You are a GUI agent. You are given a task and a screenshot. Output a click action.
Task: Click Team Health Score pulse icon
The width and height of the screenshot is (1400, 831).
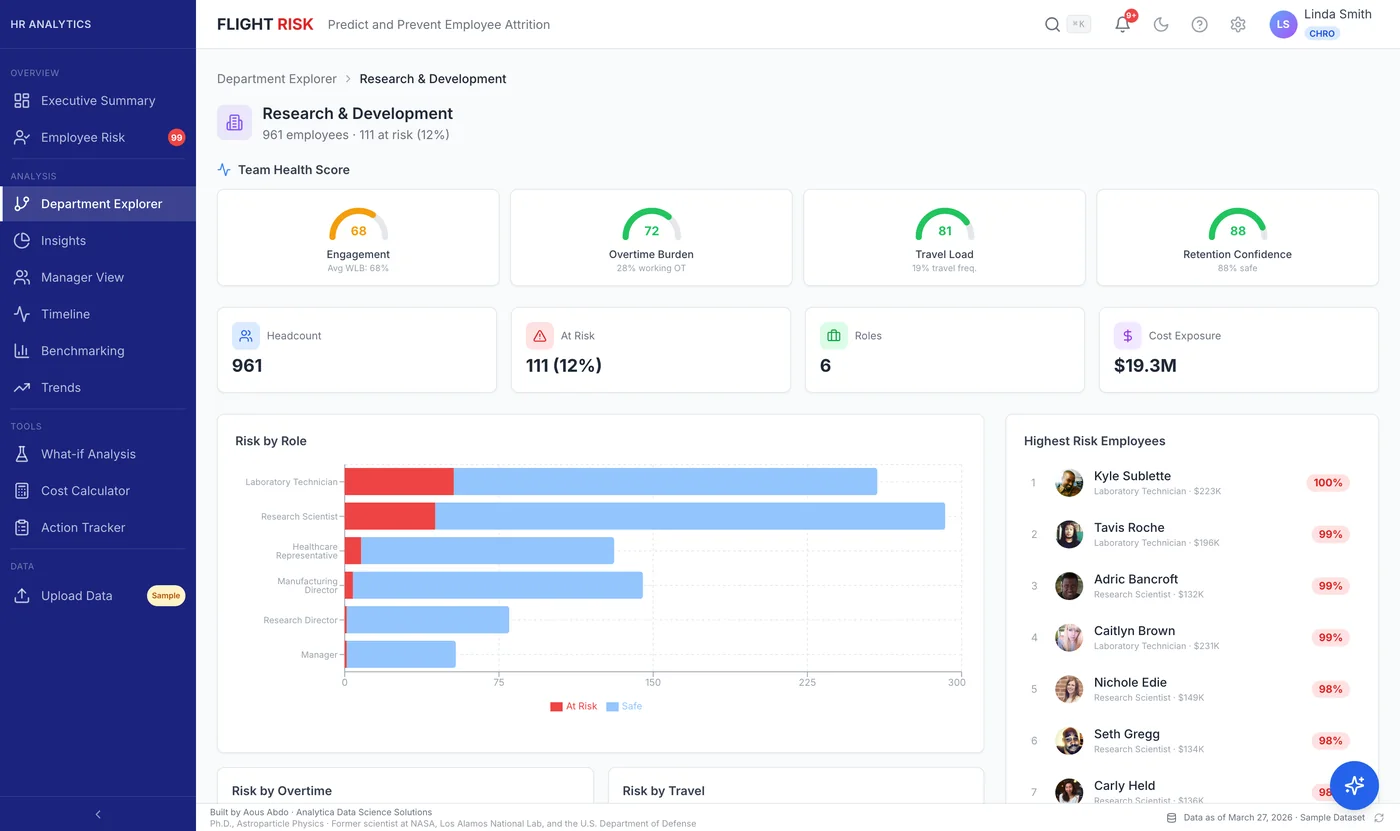tap(224, 170)
